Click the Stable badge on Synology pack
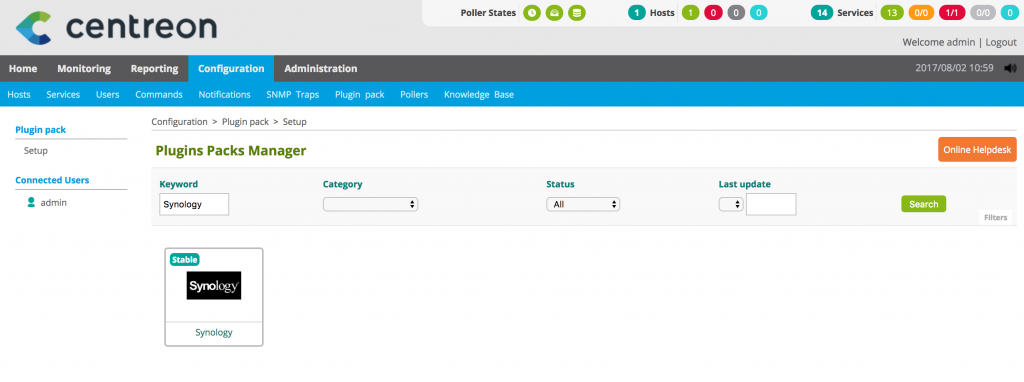 [184, 259]
